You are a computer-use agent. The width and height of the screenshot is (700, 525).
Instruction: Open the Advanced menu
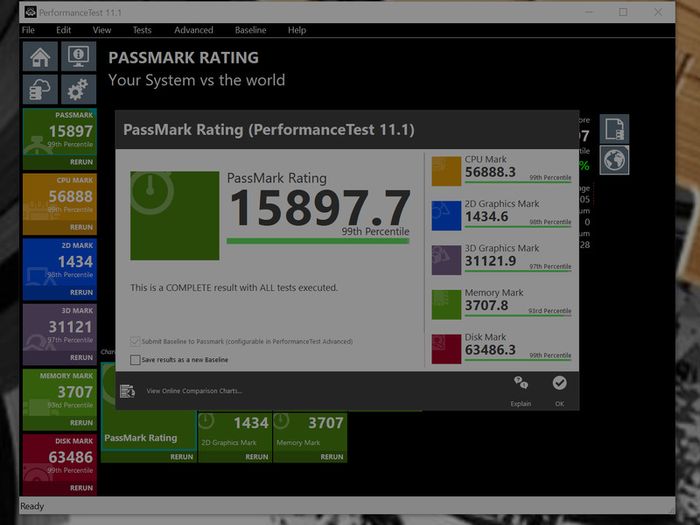point(194,30)
